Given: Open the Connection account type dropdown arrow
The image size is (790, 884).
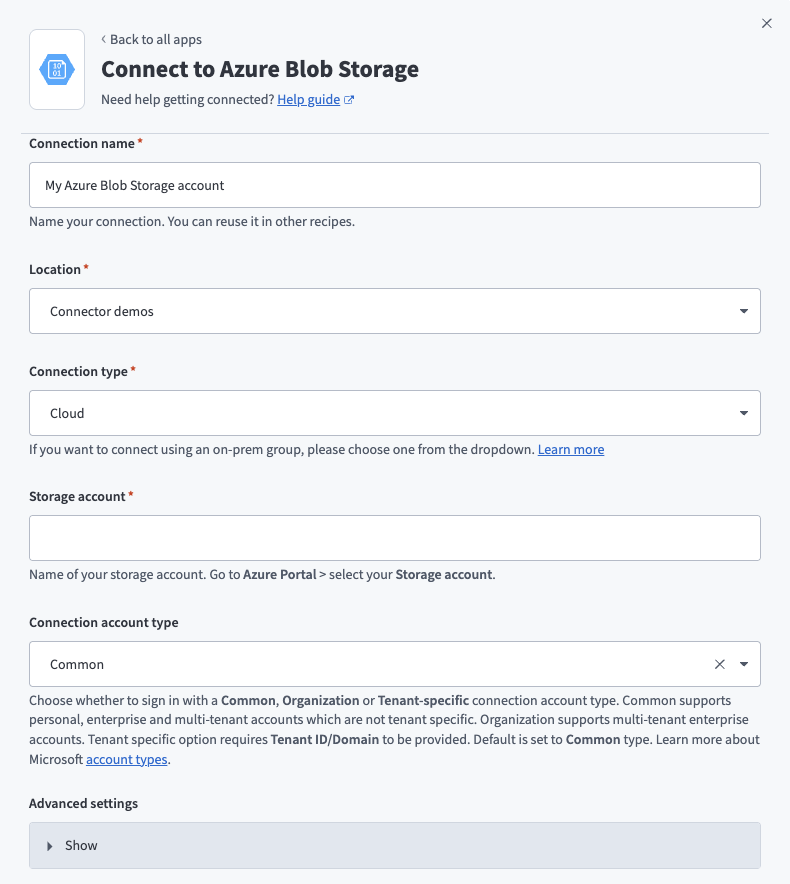Looking at the screenshot, I should [x=744, y=663].
